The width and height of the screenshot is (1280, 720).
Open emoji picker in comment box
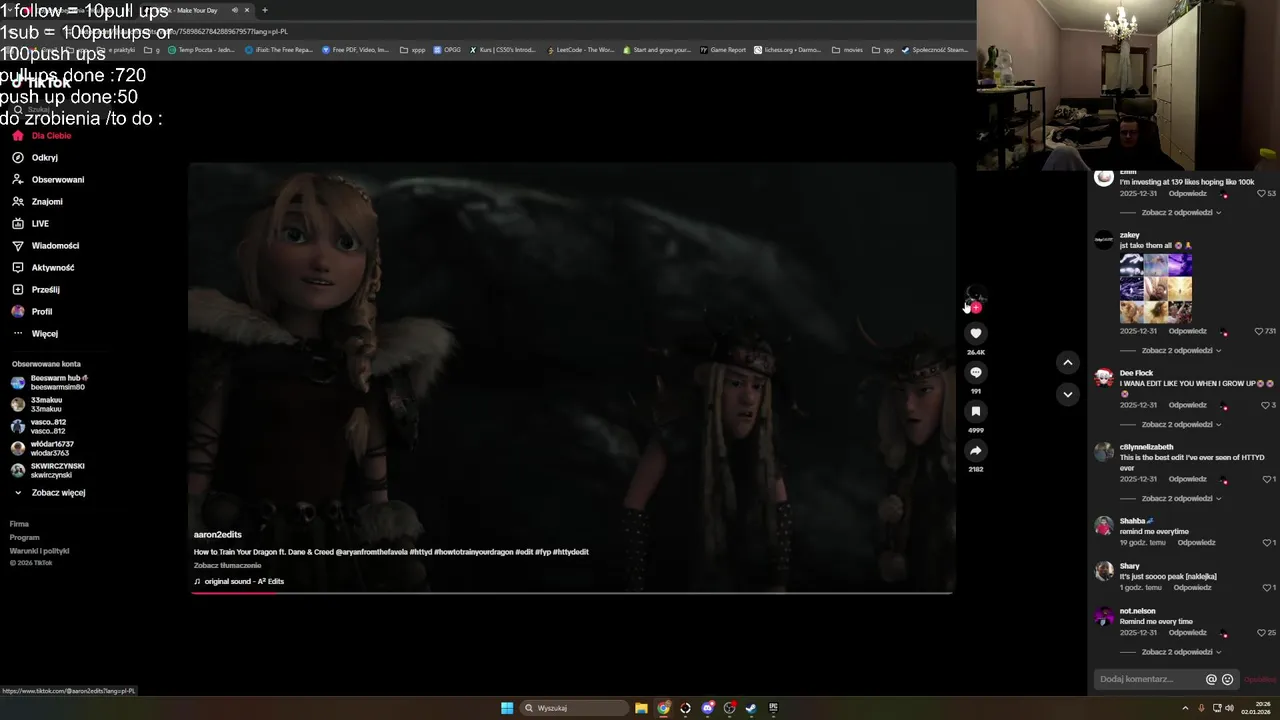tap(1228, 680)
